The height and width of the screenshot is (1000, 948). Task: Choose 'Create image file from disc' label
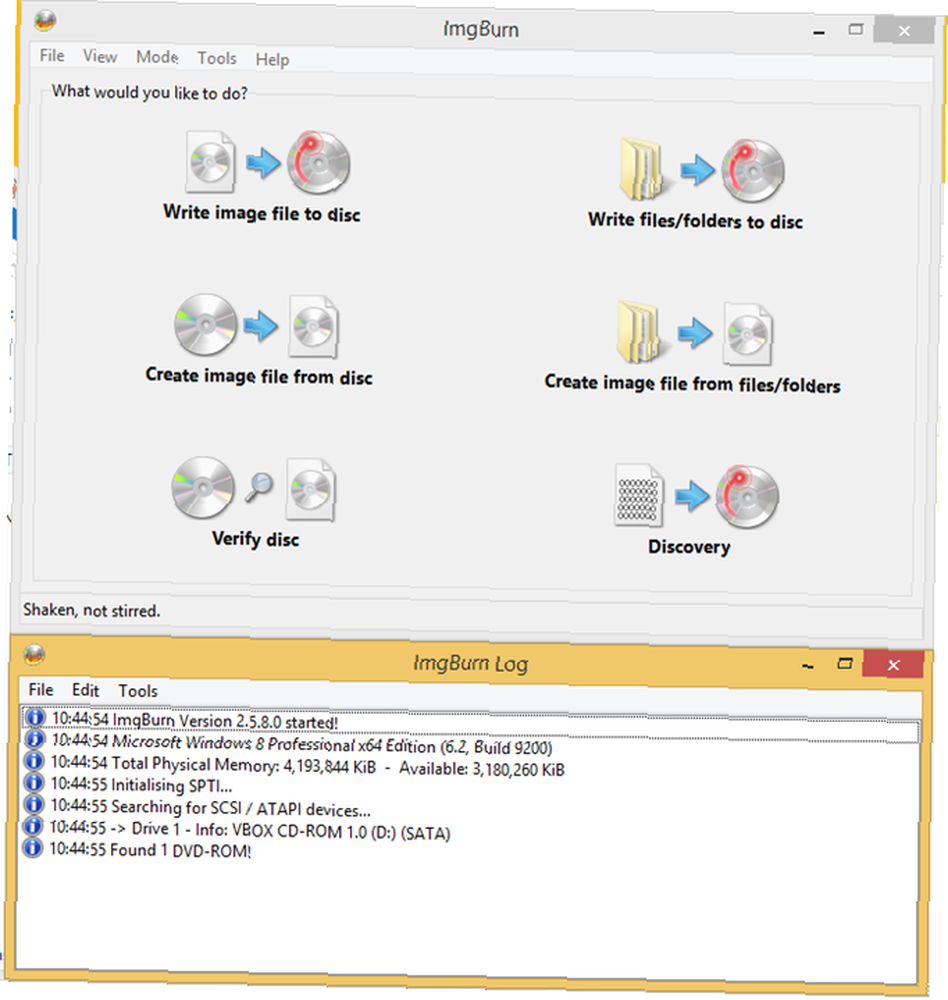pyautogui.click(x=258, y=376)
